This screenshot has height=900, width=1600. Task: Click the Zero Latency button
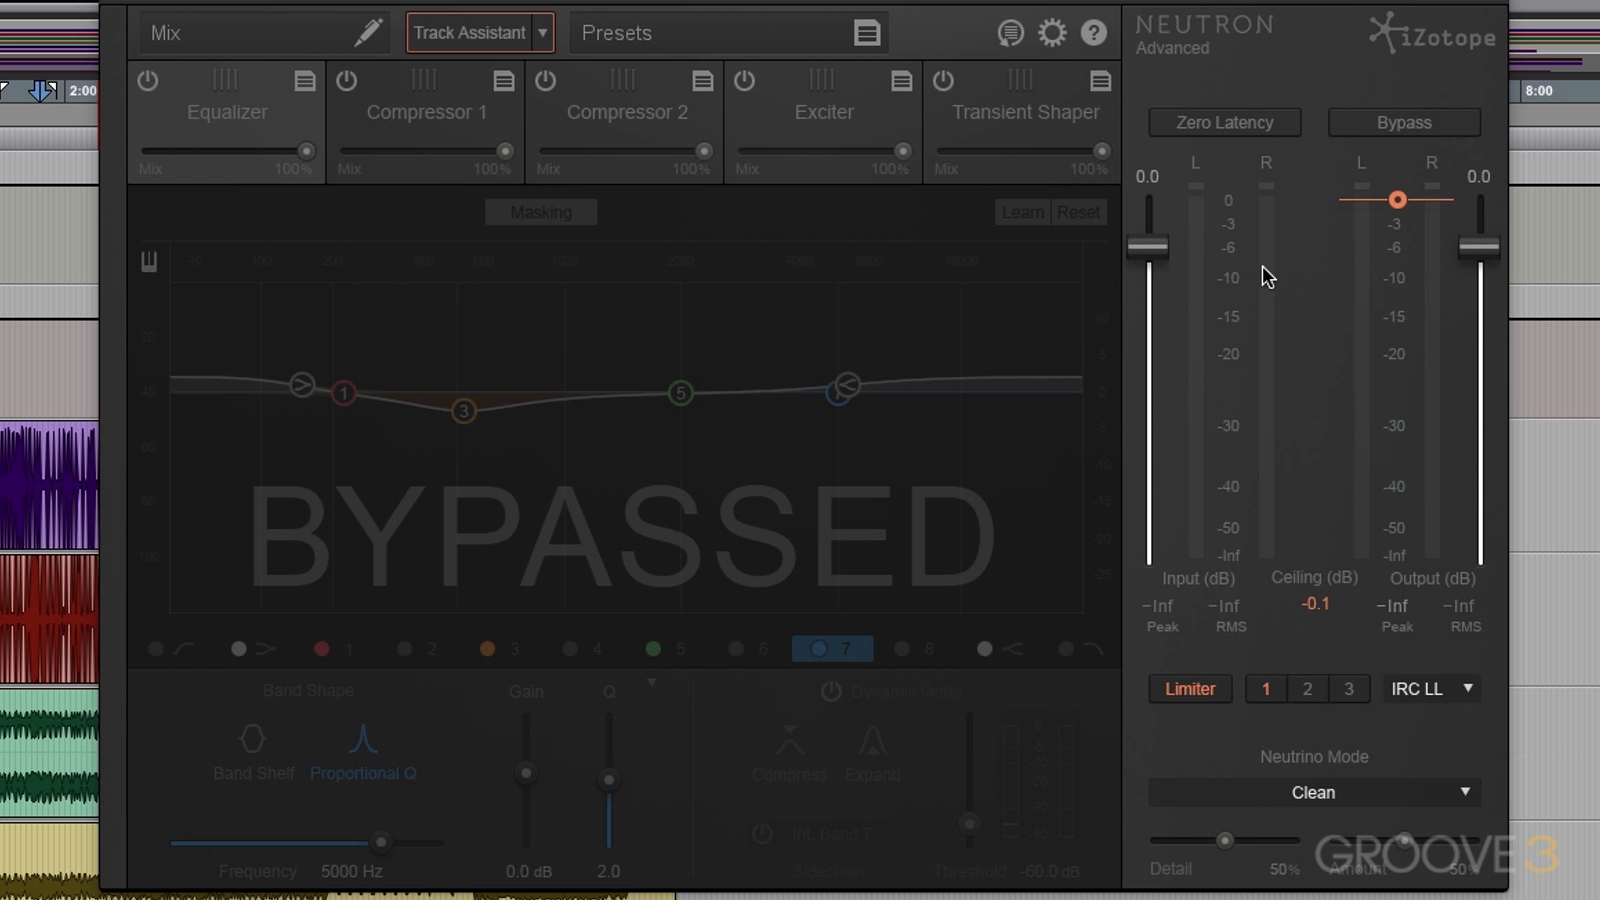(1224, 122)
